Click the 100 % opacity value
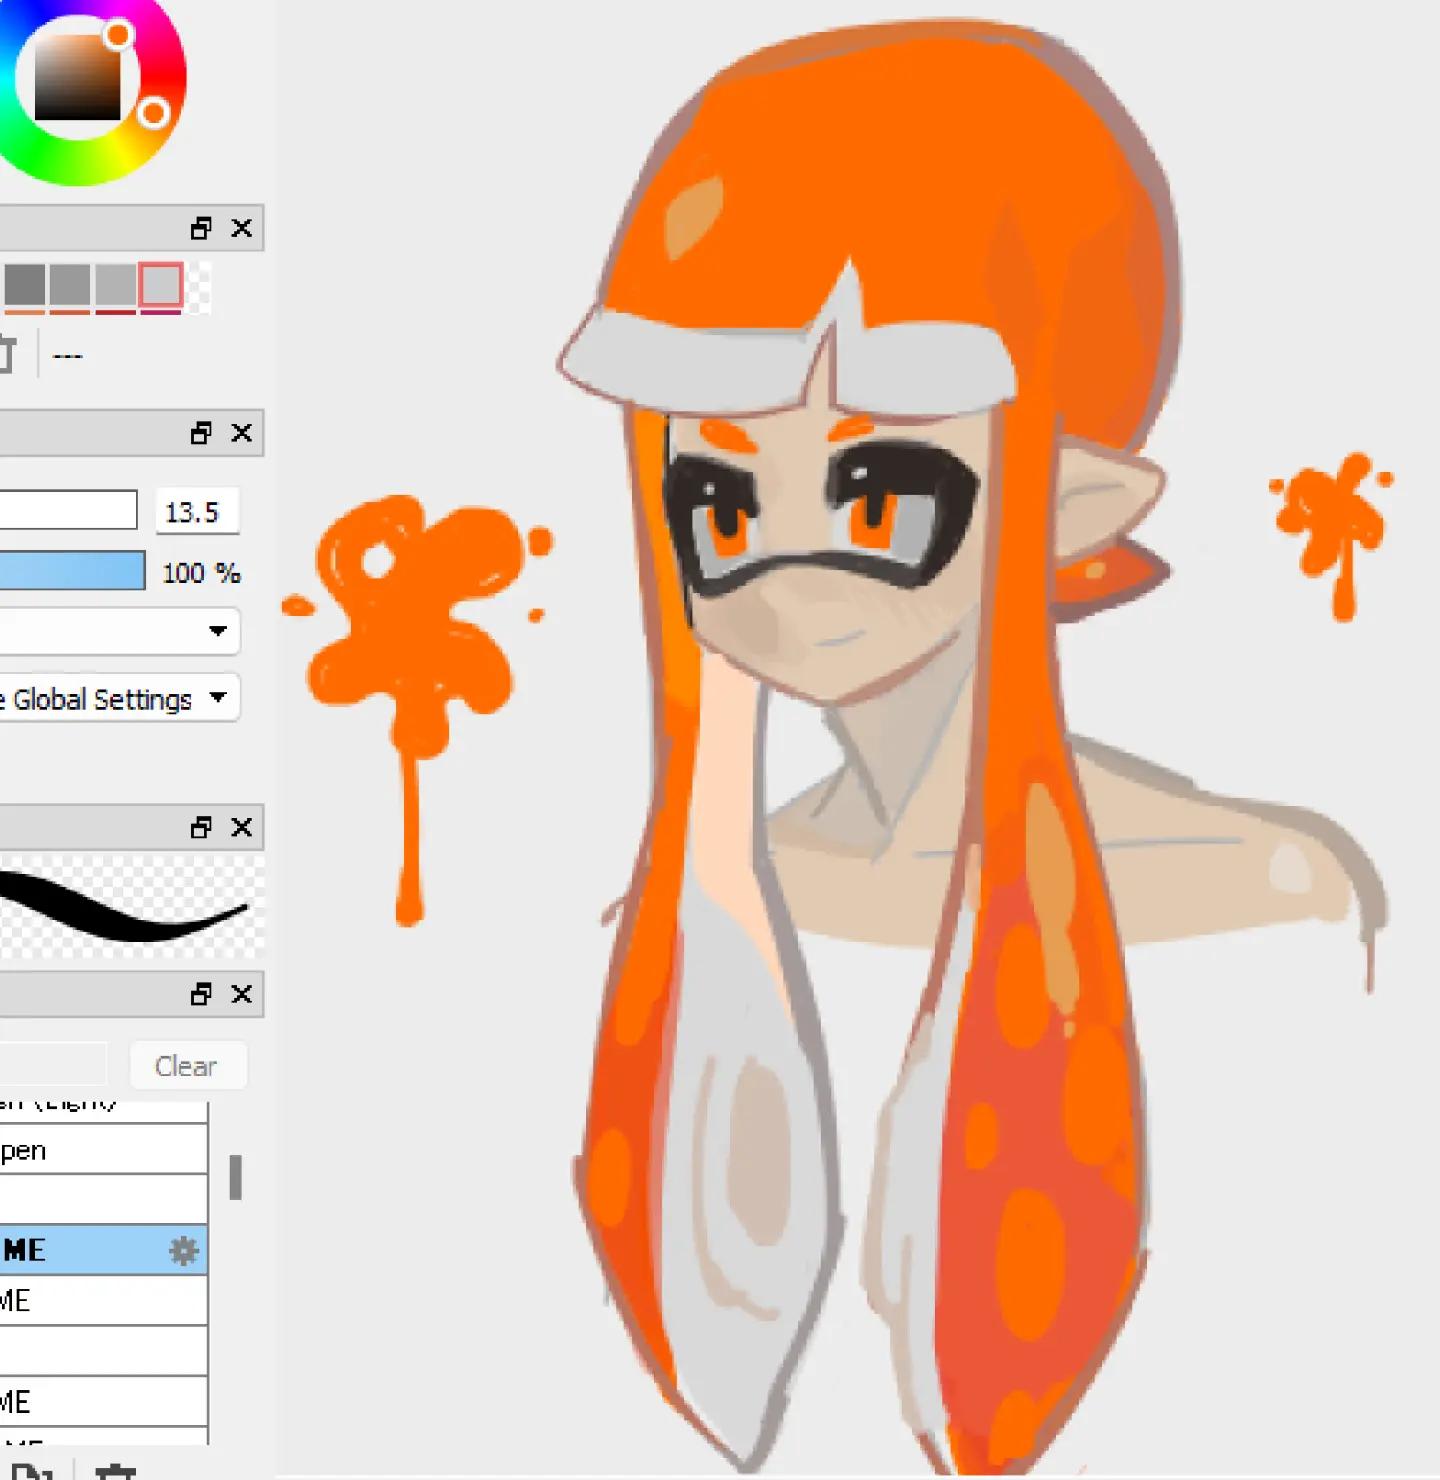Image resolution: width=1440 pixels, height=1480 pixels. (x=201, y=573)
